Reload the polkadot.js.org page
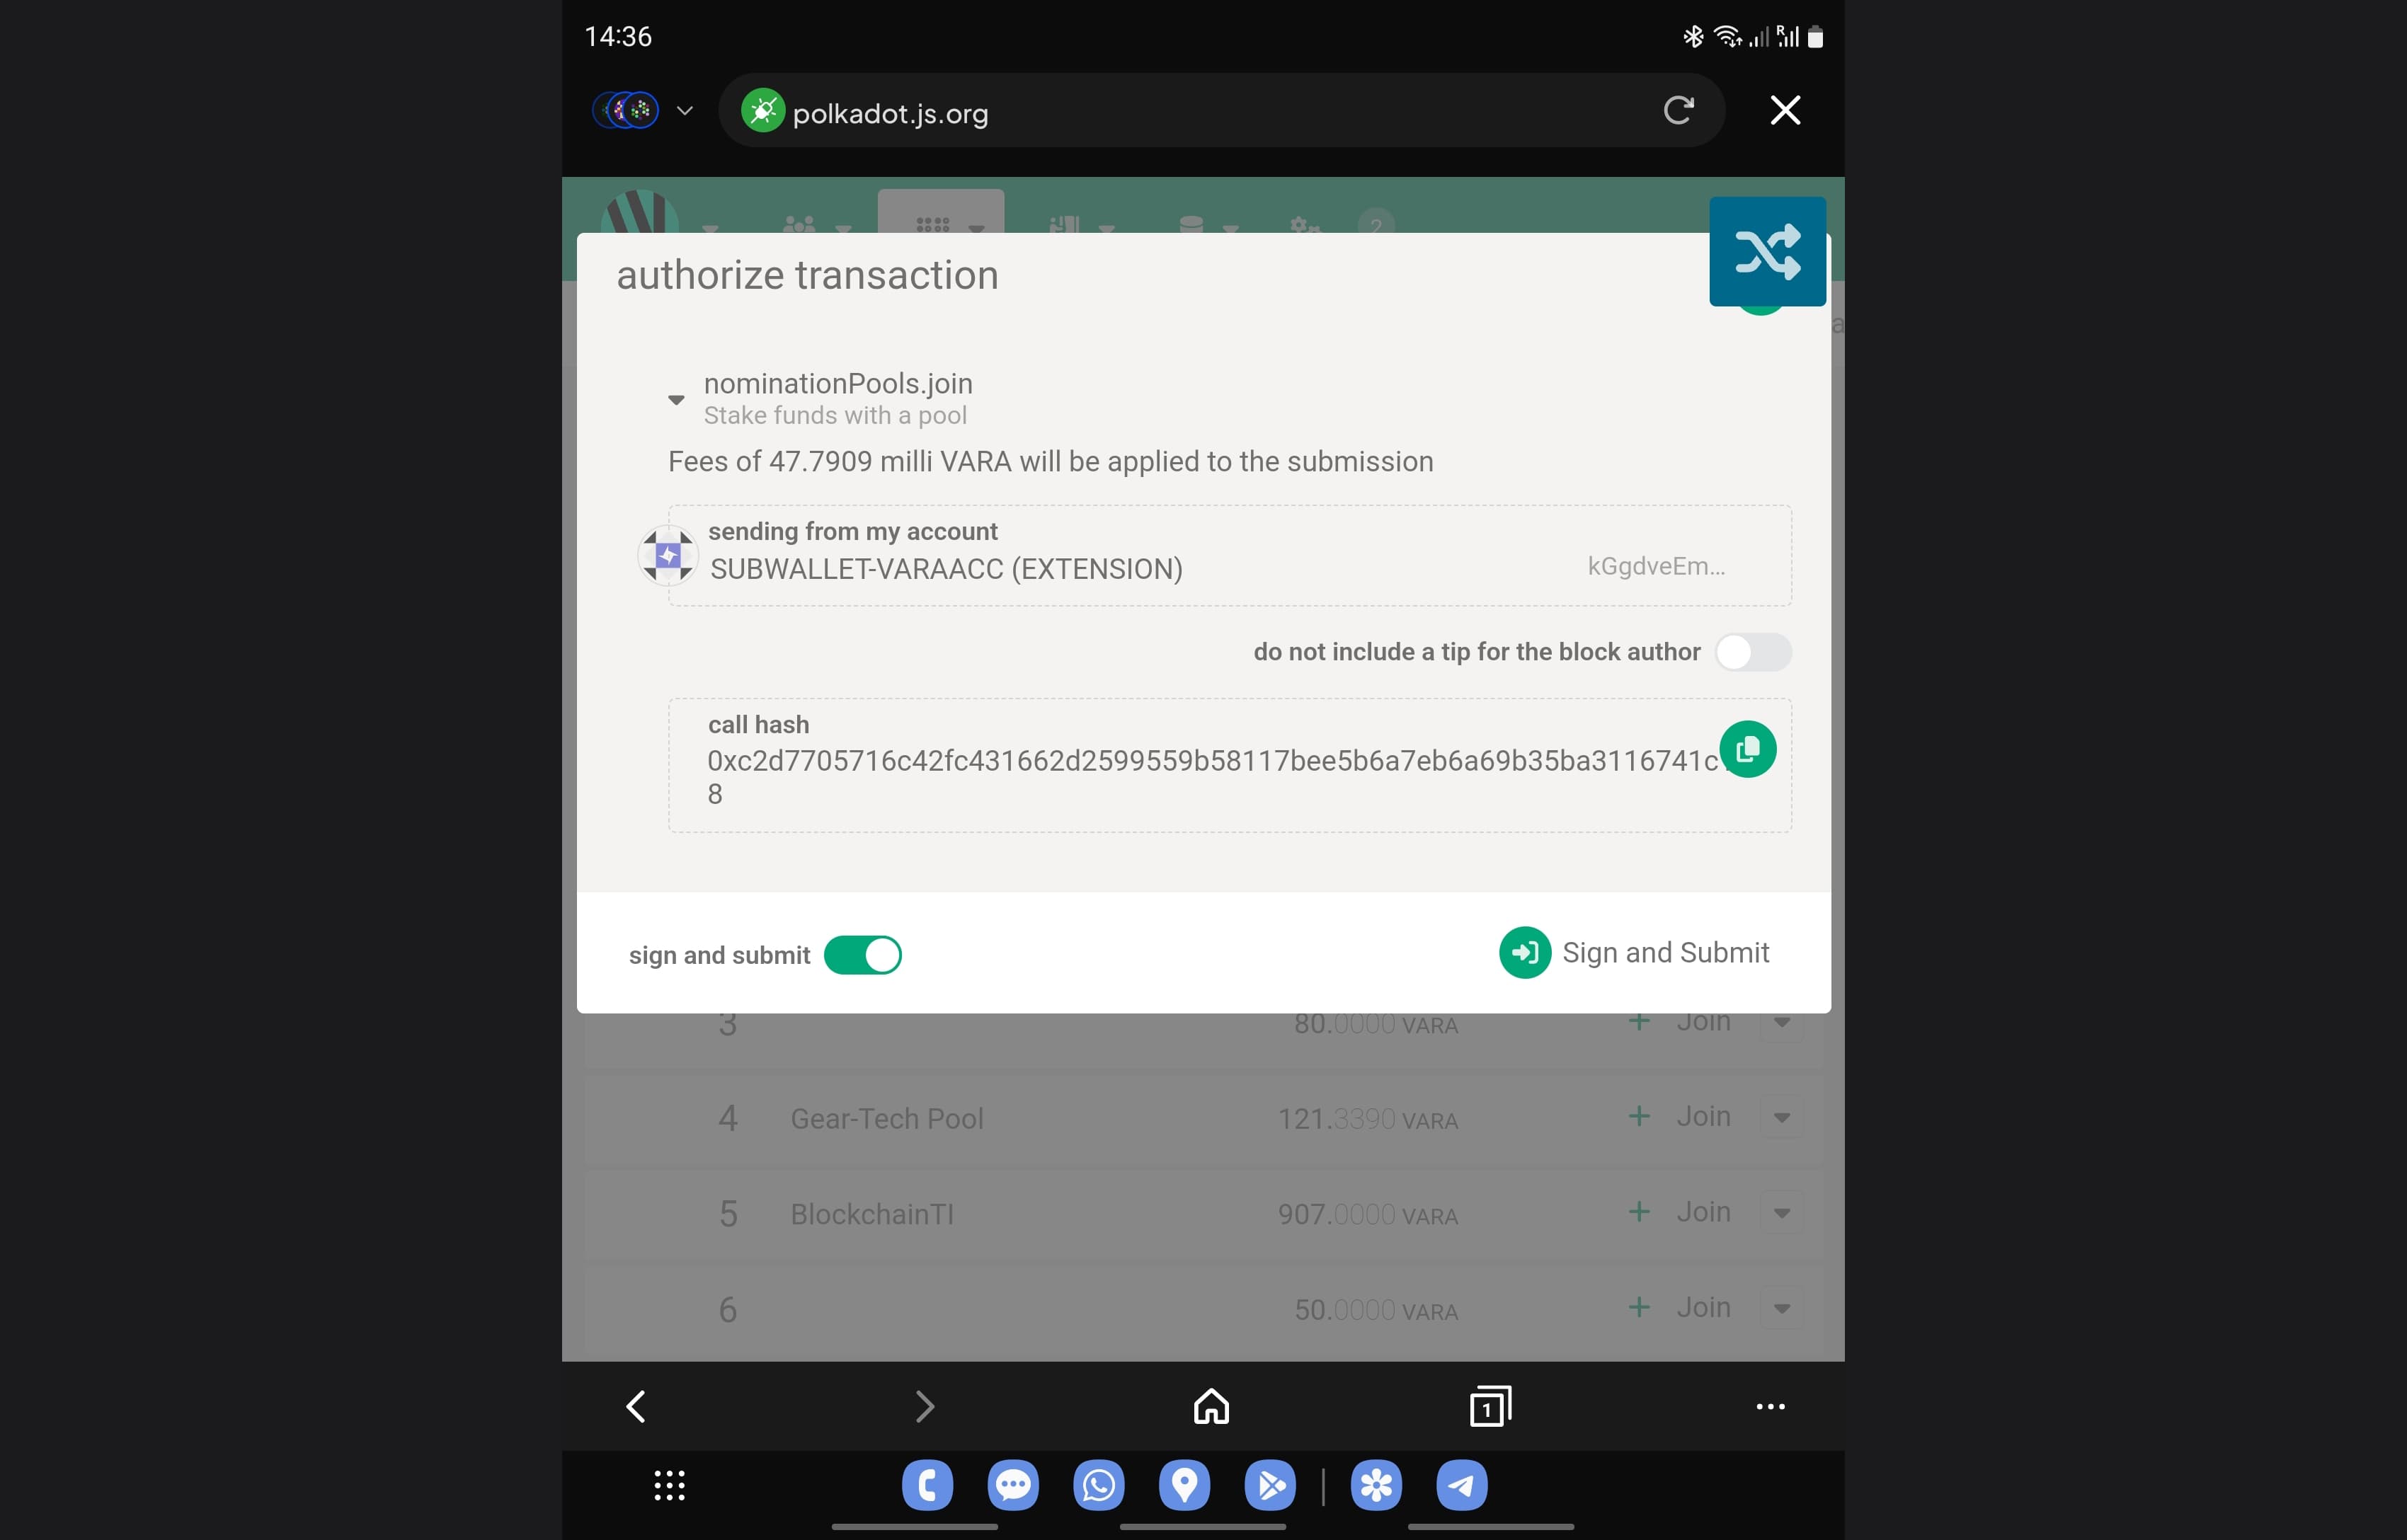 click(1678, 110)
